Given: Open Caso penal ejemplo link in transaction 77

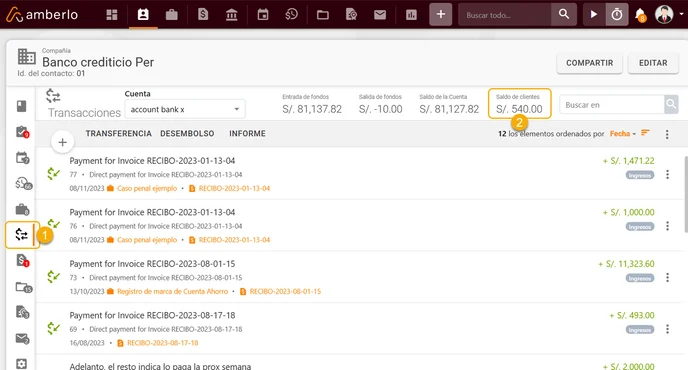Looking at the screenshot, I should click(x=147, y=188).
